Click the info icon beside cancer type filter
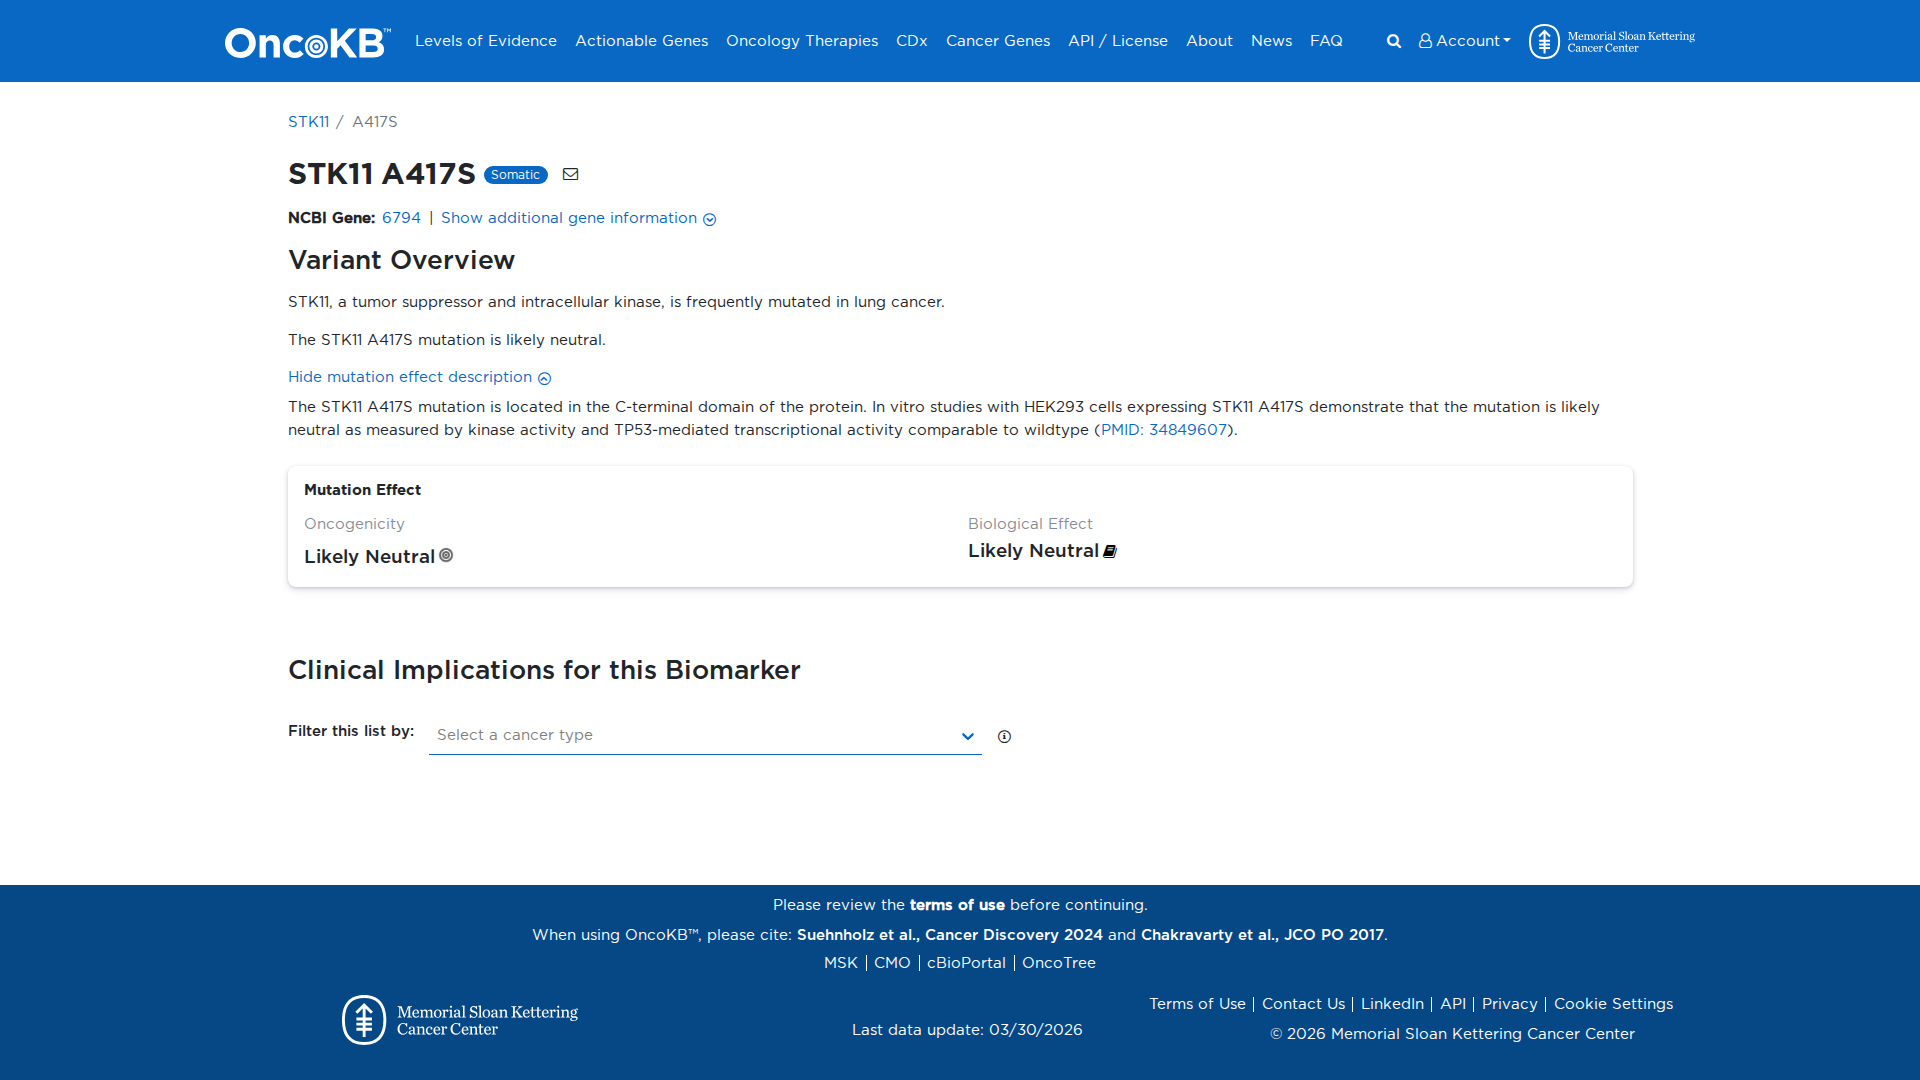 coord(1004,736)
